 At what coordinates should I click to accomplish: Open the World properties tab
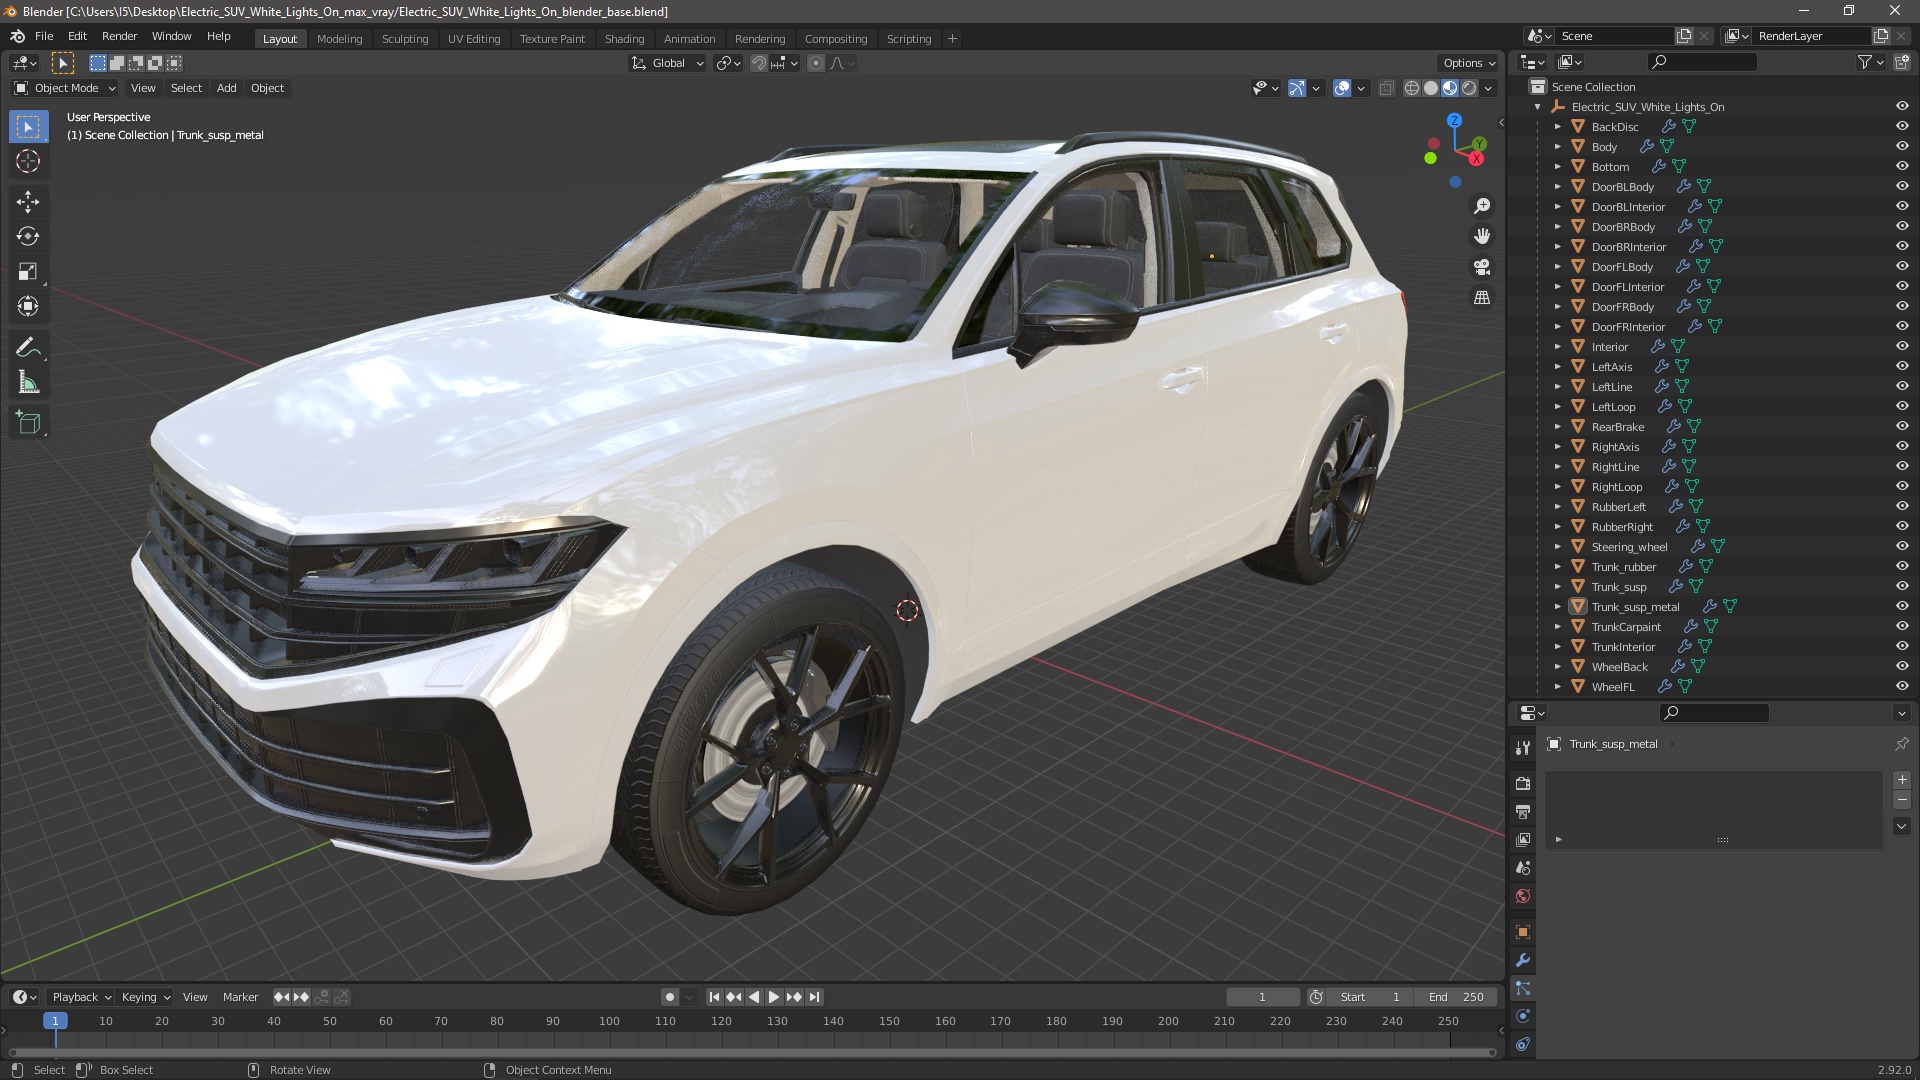(1523, 895)
